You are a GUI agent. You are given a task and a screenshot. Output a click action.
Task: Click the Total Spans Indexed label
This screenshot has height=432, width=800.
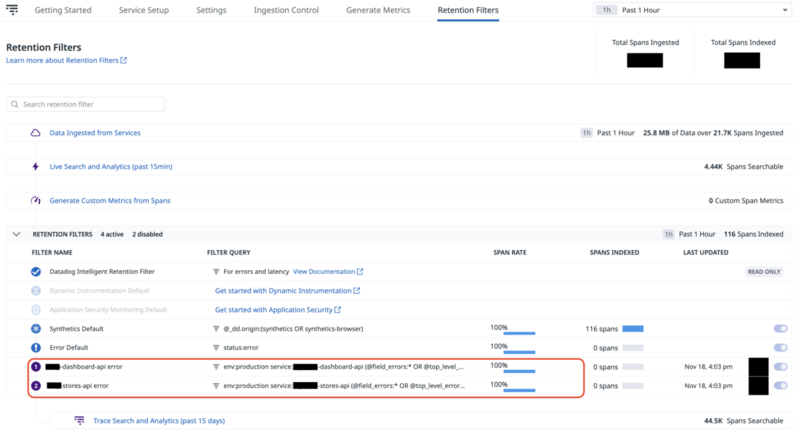(743, 42)
